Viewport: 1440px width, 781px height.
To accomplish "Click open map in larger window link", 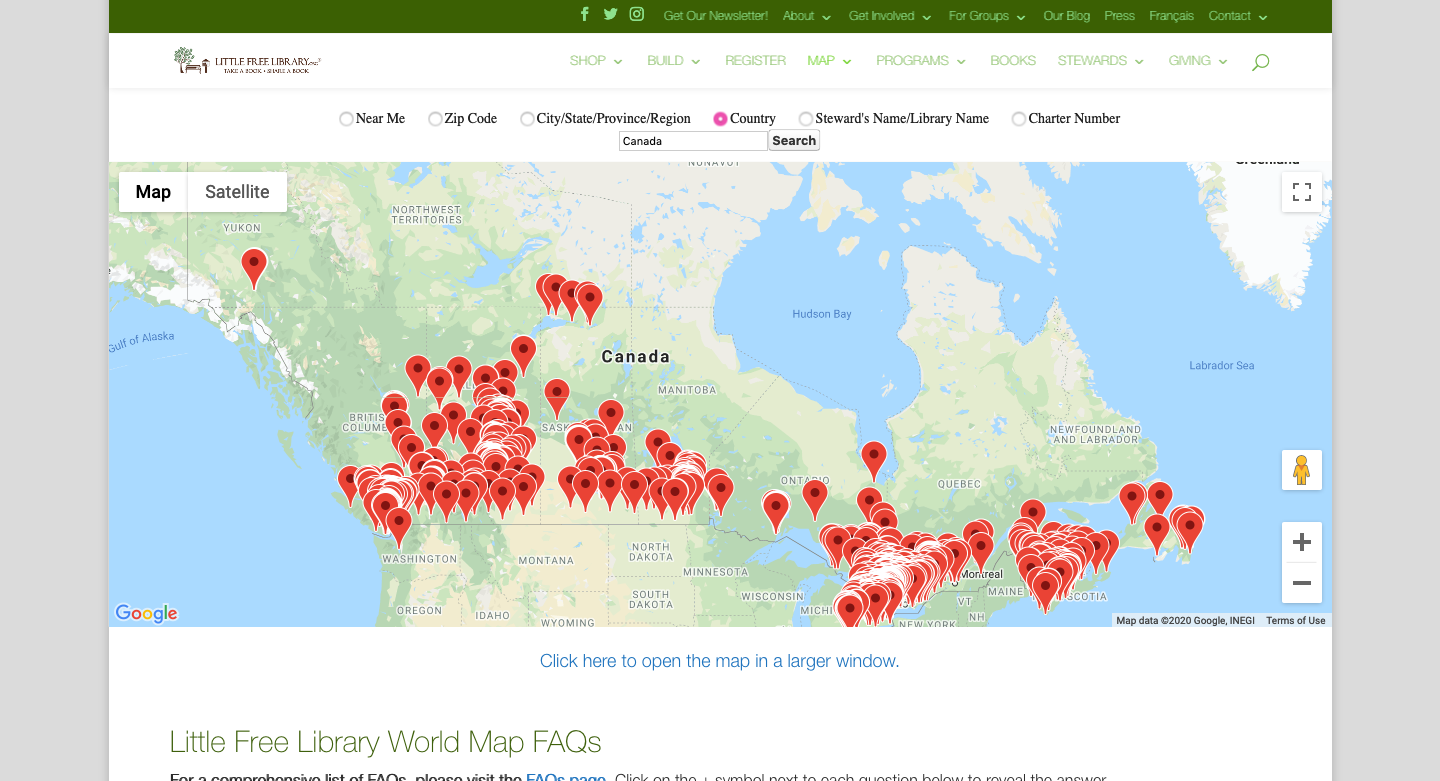I will (719, 661).
